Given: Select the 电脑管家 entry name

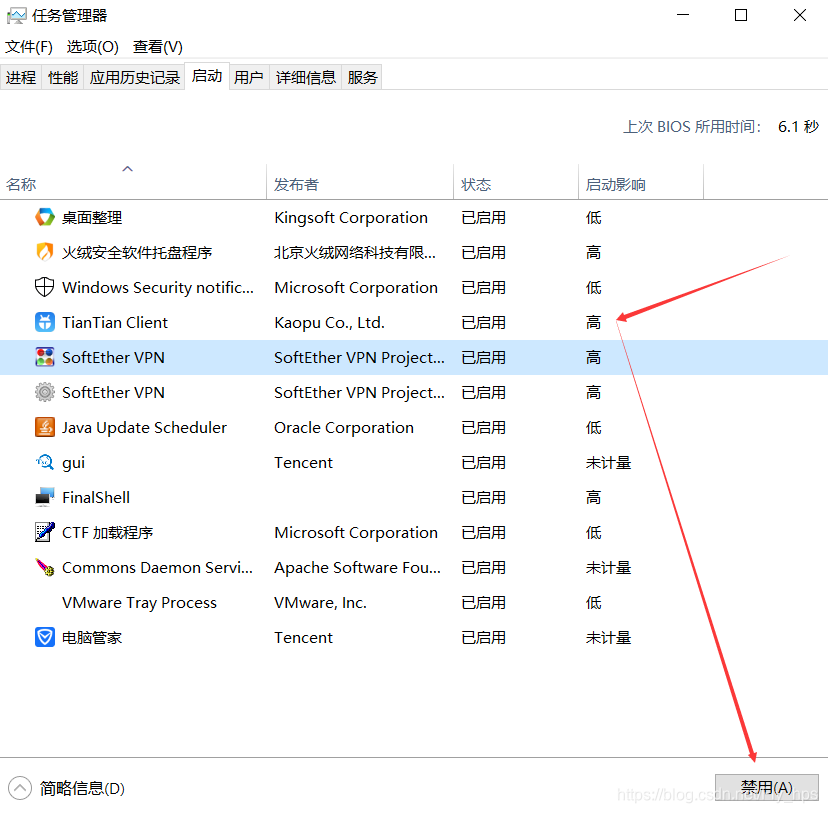Looking at the screenshot, I should pos(92,638).
